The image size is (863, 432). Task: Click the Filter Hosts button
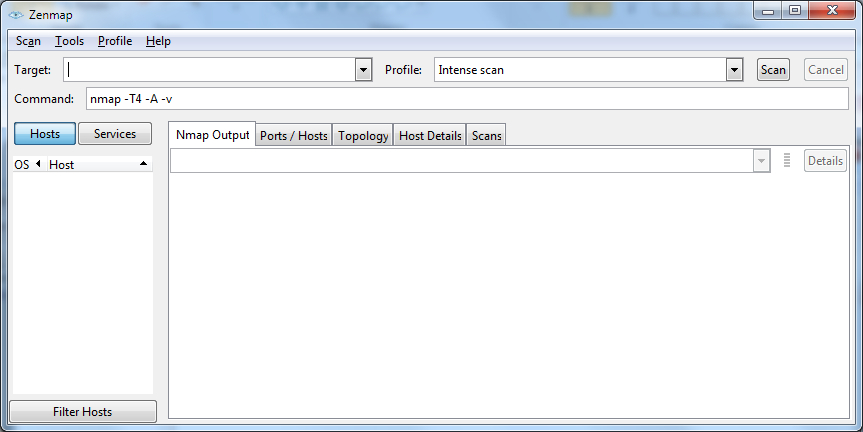coord(82,412)
